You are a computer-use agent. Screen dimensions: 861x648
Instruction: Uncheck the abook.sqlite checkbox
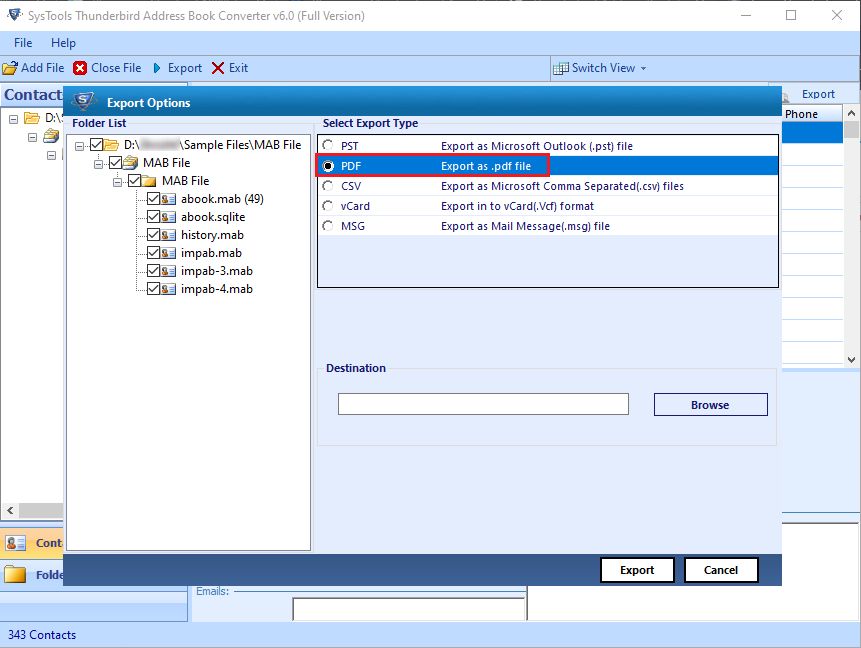[153, 216]
